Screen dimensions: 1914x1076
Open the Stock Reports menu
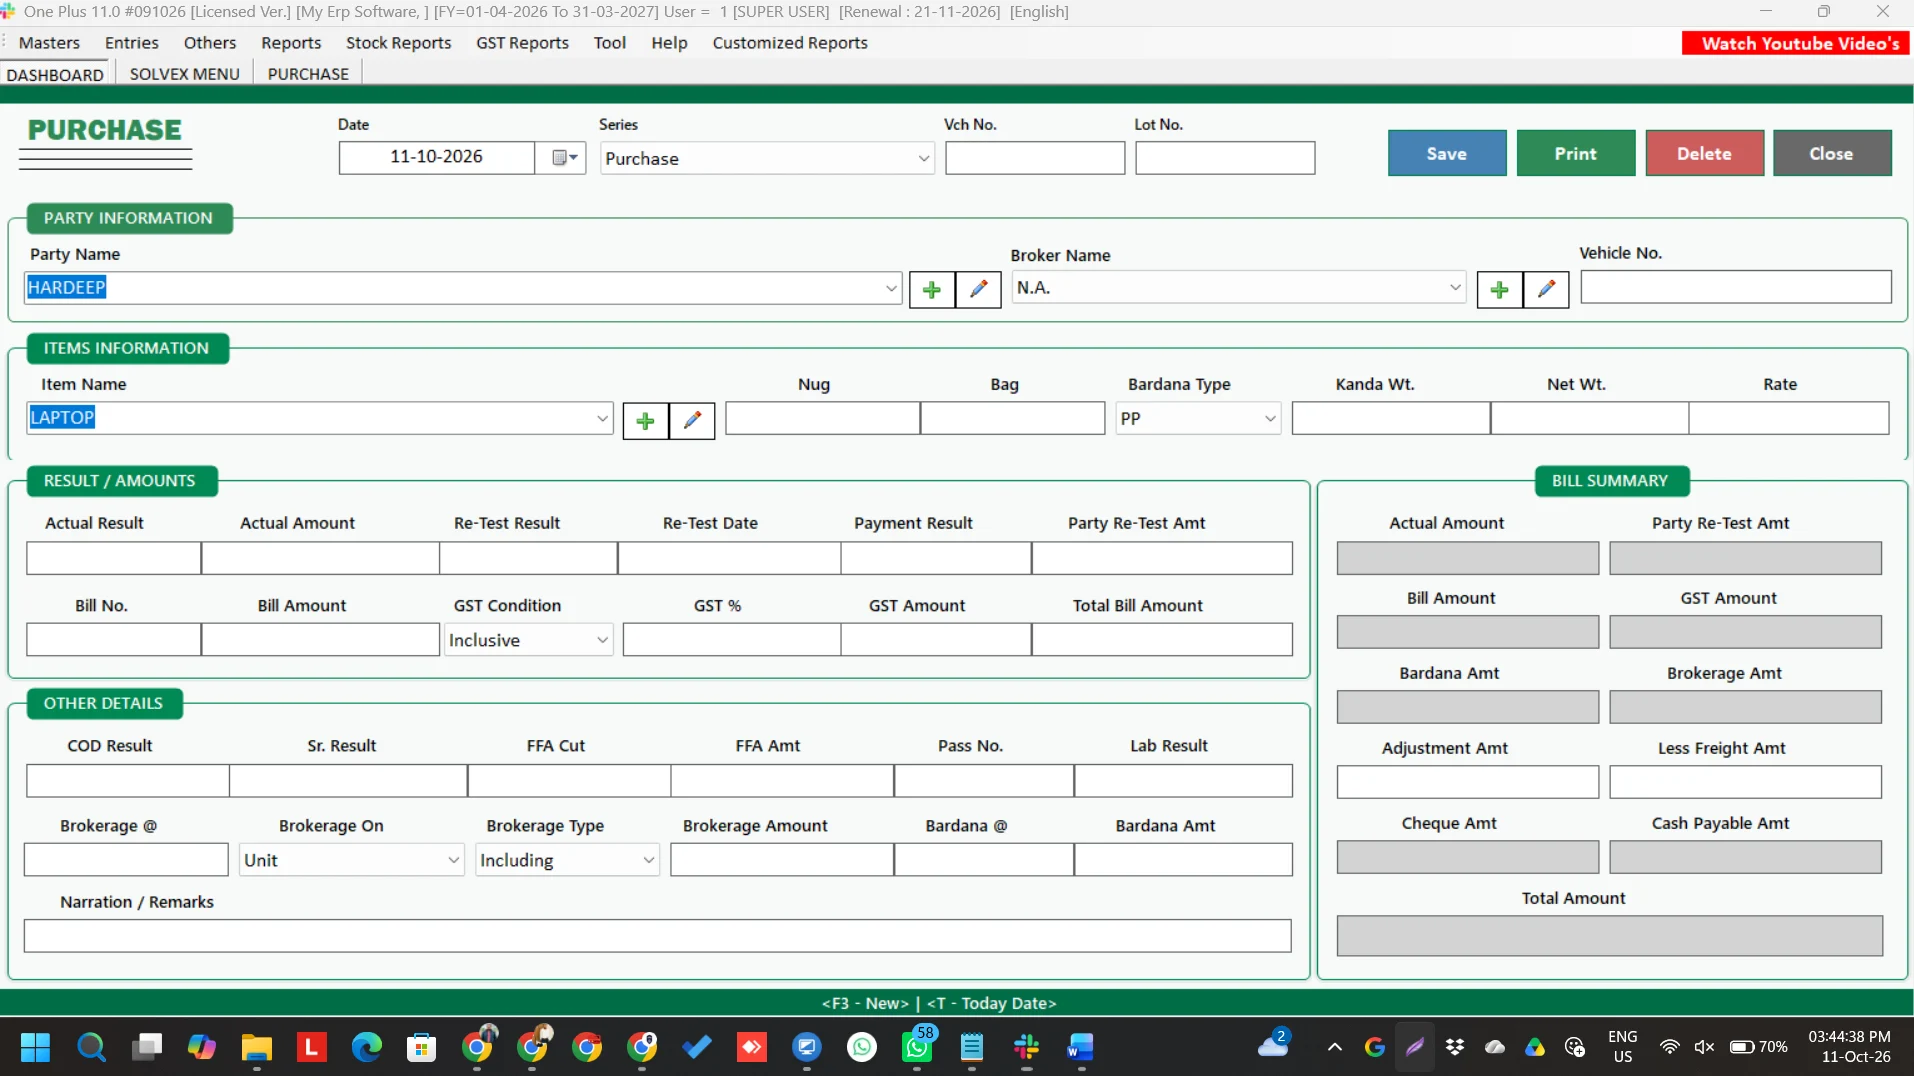(x=398, y=43)
